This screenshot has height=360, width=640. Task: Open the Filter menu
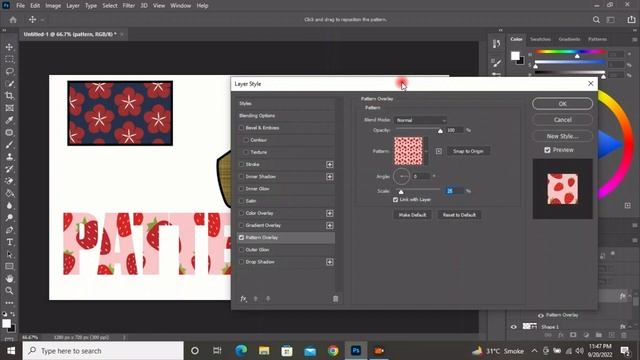[x=129, y=6]
